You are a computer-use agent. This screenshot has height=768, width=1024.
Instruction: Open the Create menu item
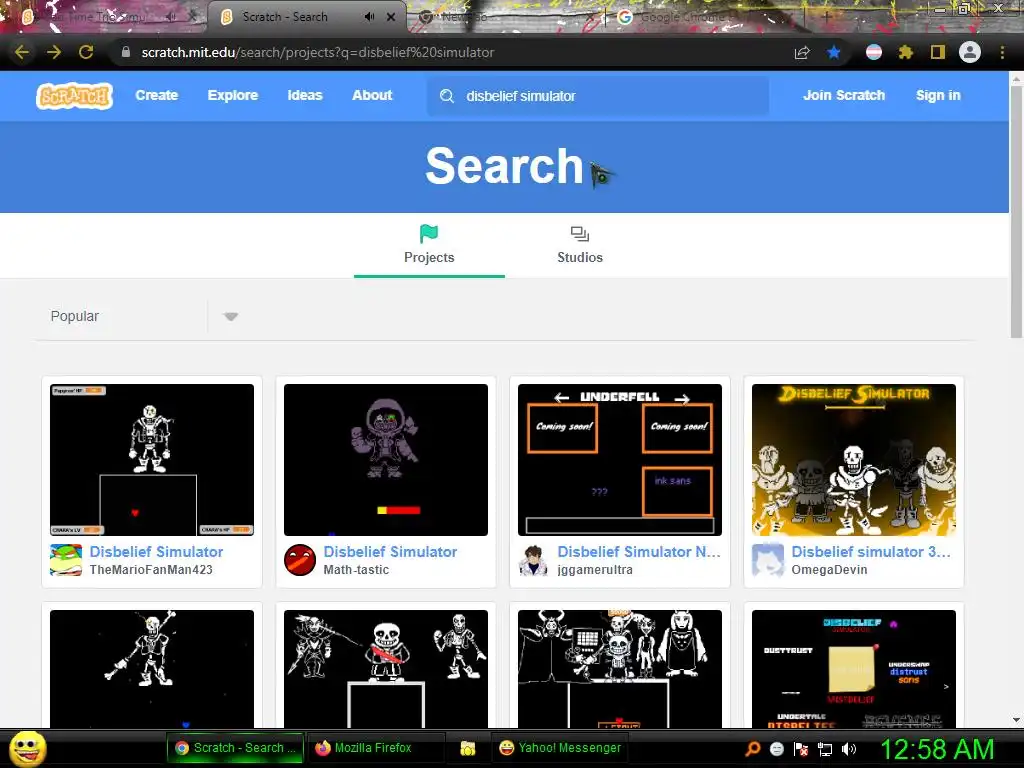coord(157,95)
